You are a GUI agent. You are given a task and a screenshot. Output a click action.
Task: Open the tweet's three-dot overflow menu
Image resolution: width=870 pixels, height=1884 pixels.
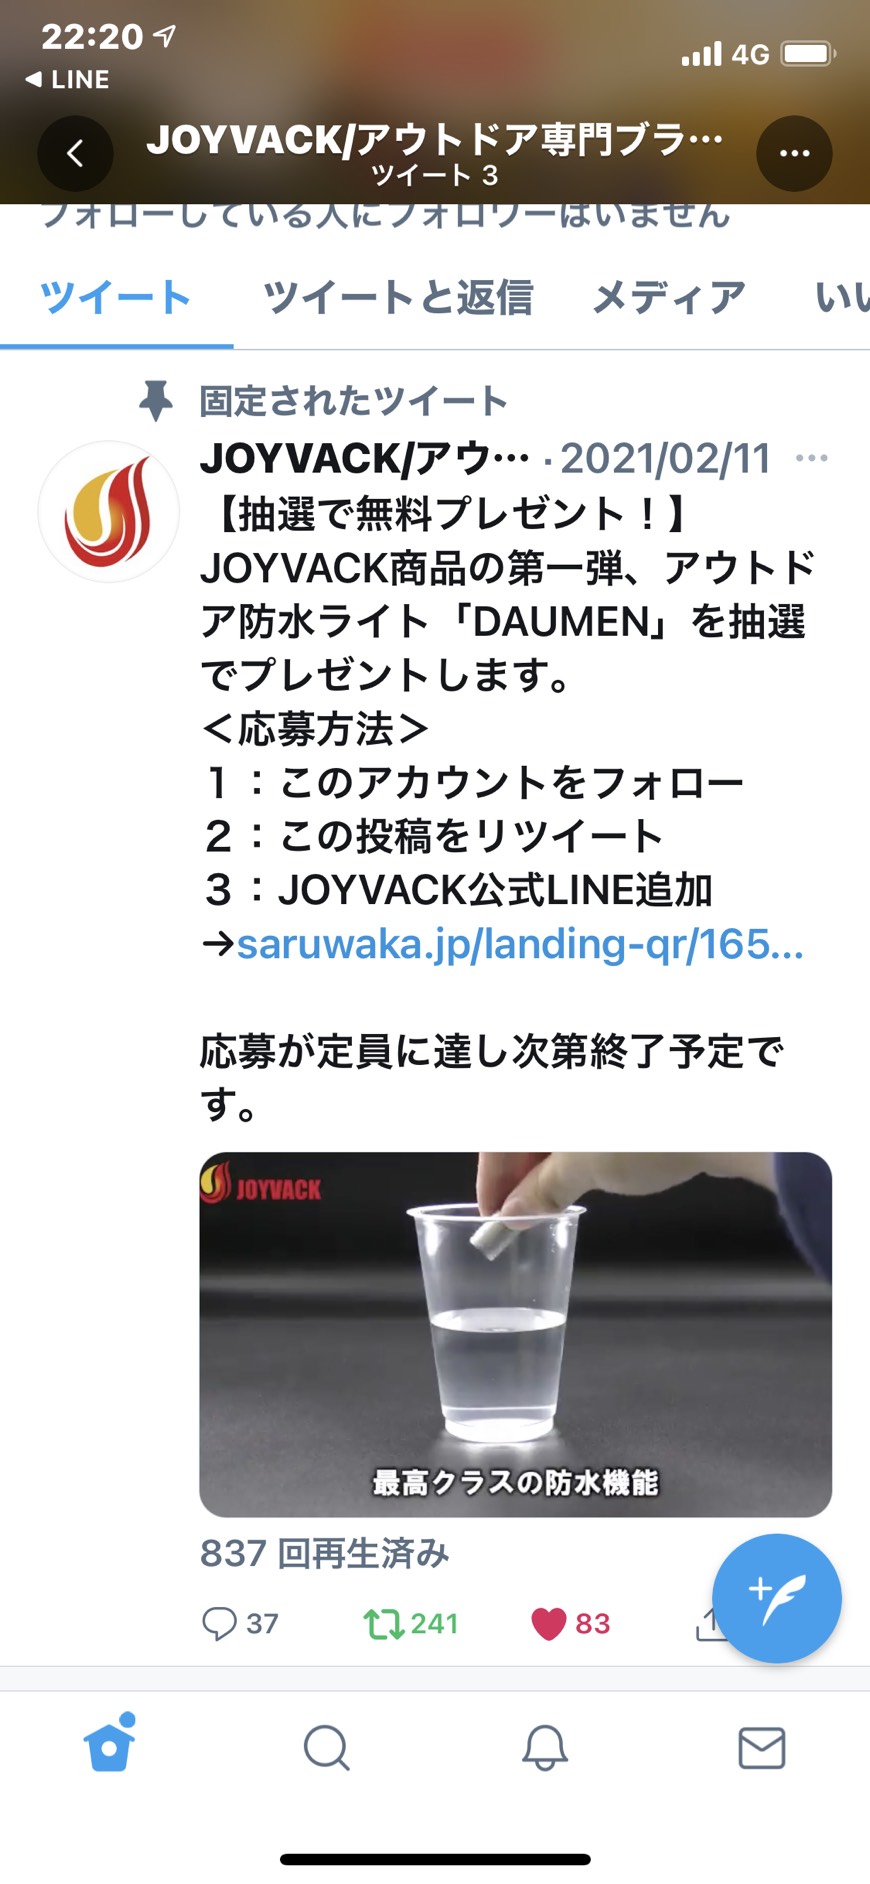click(x=811, y=458)
